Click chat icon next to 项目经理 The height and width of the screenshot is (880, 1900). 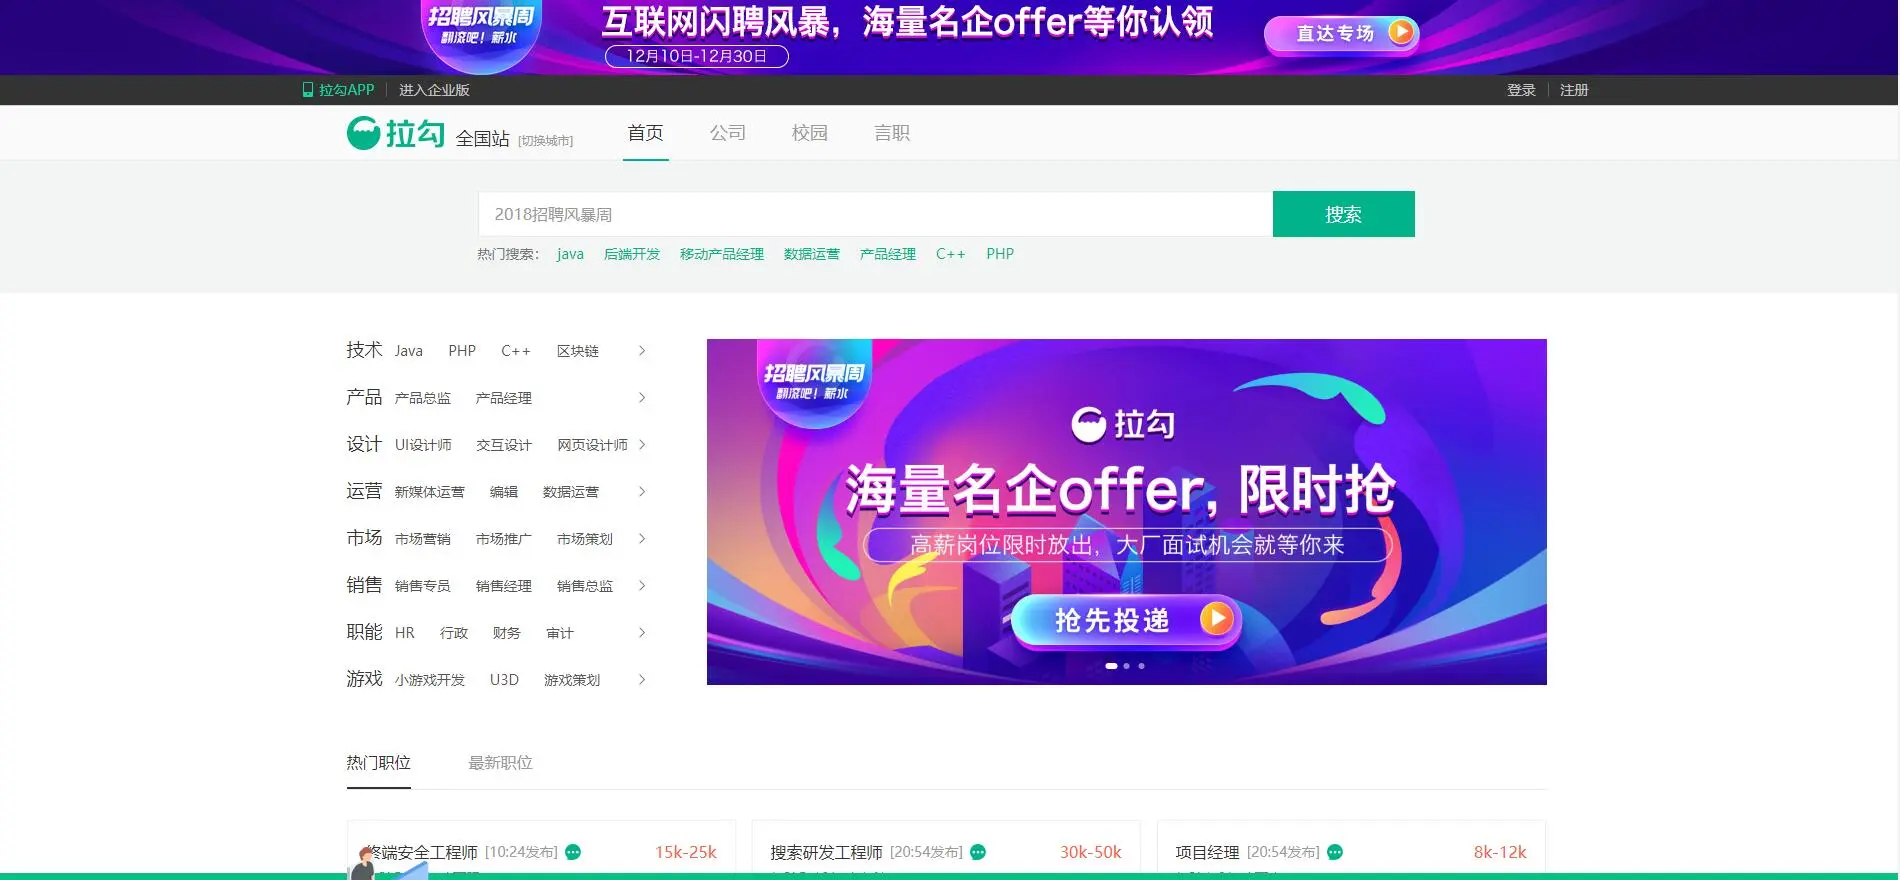(x=1335, y=852)
